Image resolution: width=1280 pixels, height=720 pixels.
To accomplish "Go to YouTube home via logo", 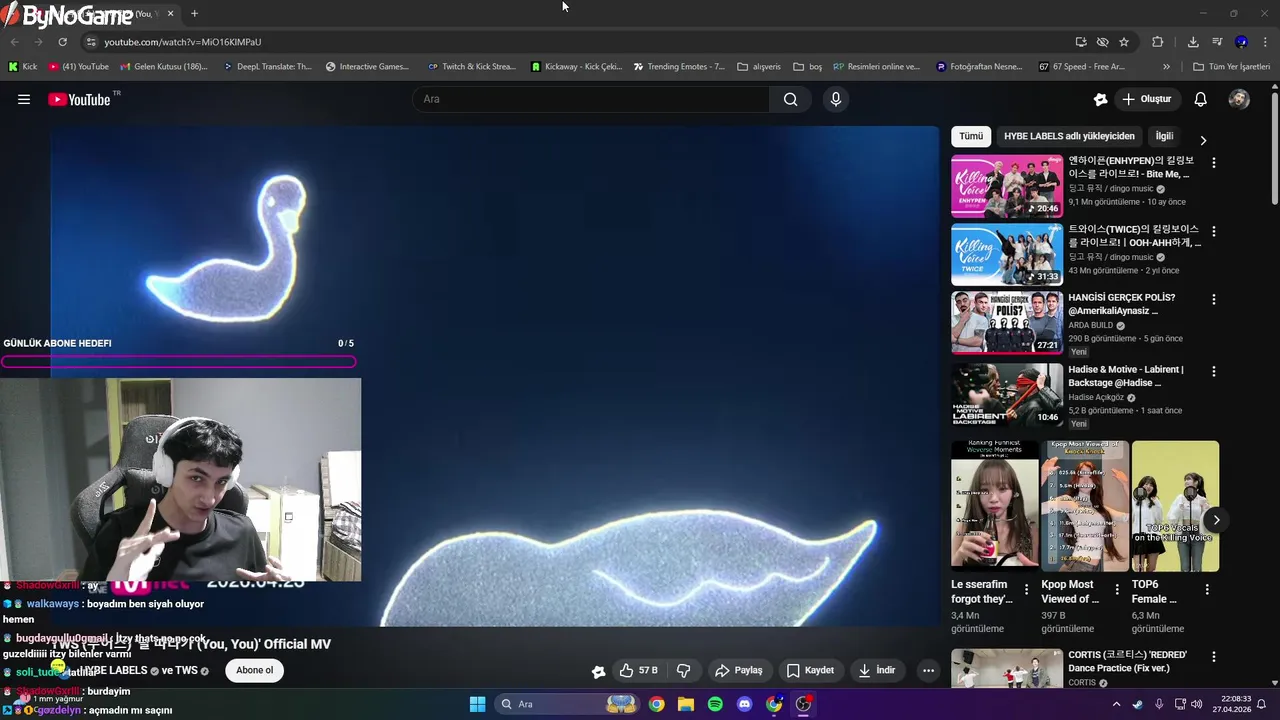I will pos(79,99).
